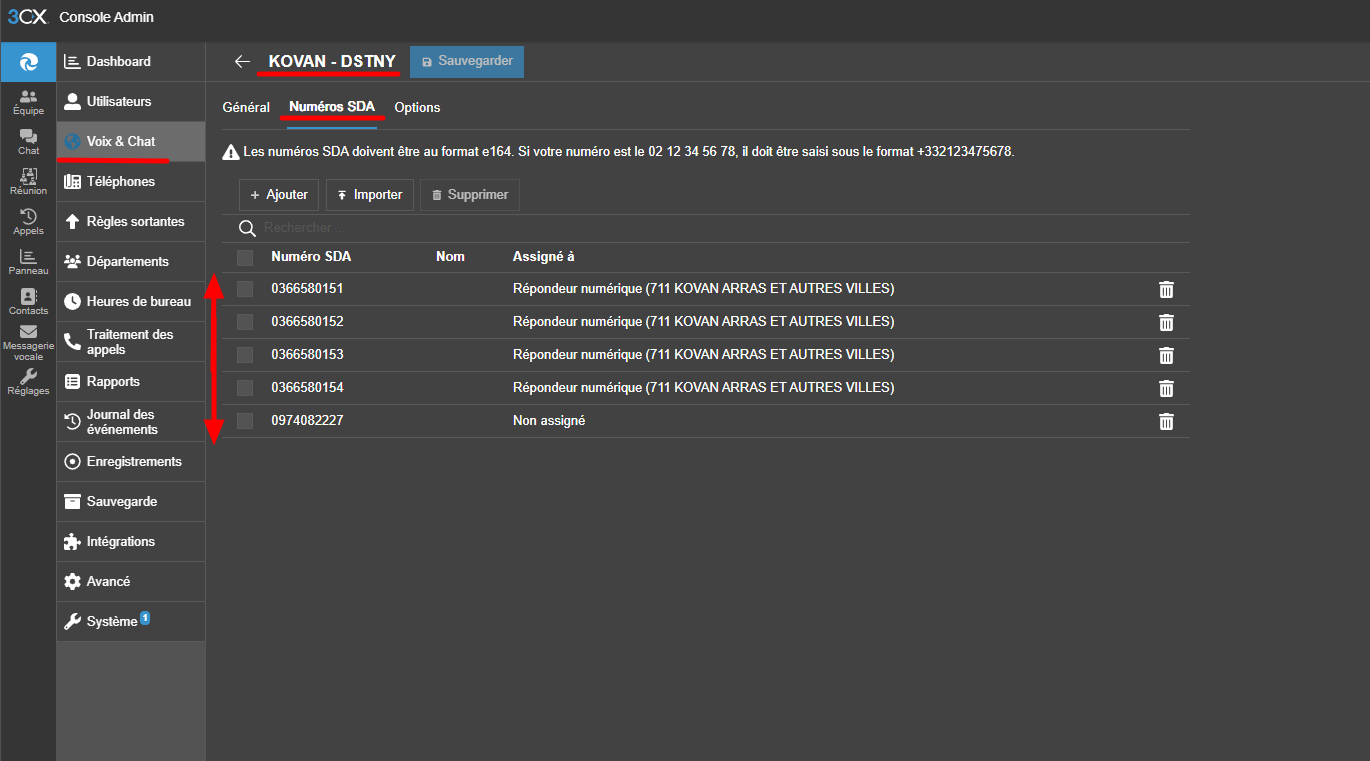Open Système section
1370x761 pixels.
tap(131, 622)
